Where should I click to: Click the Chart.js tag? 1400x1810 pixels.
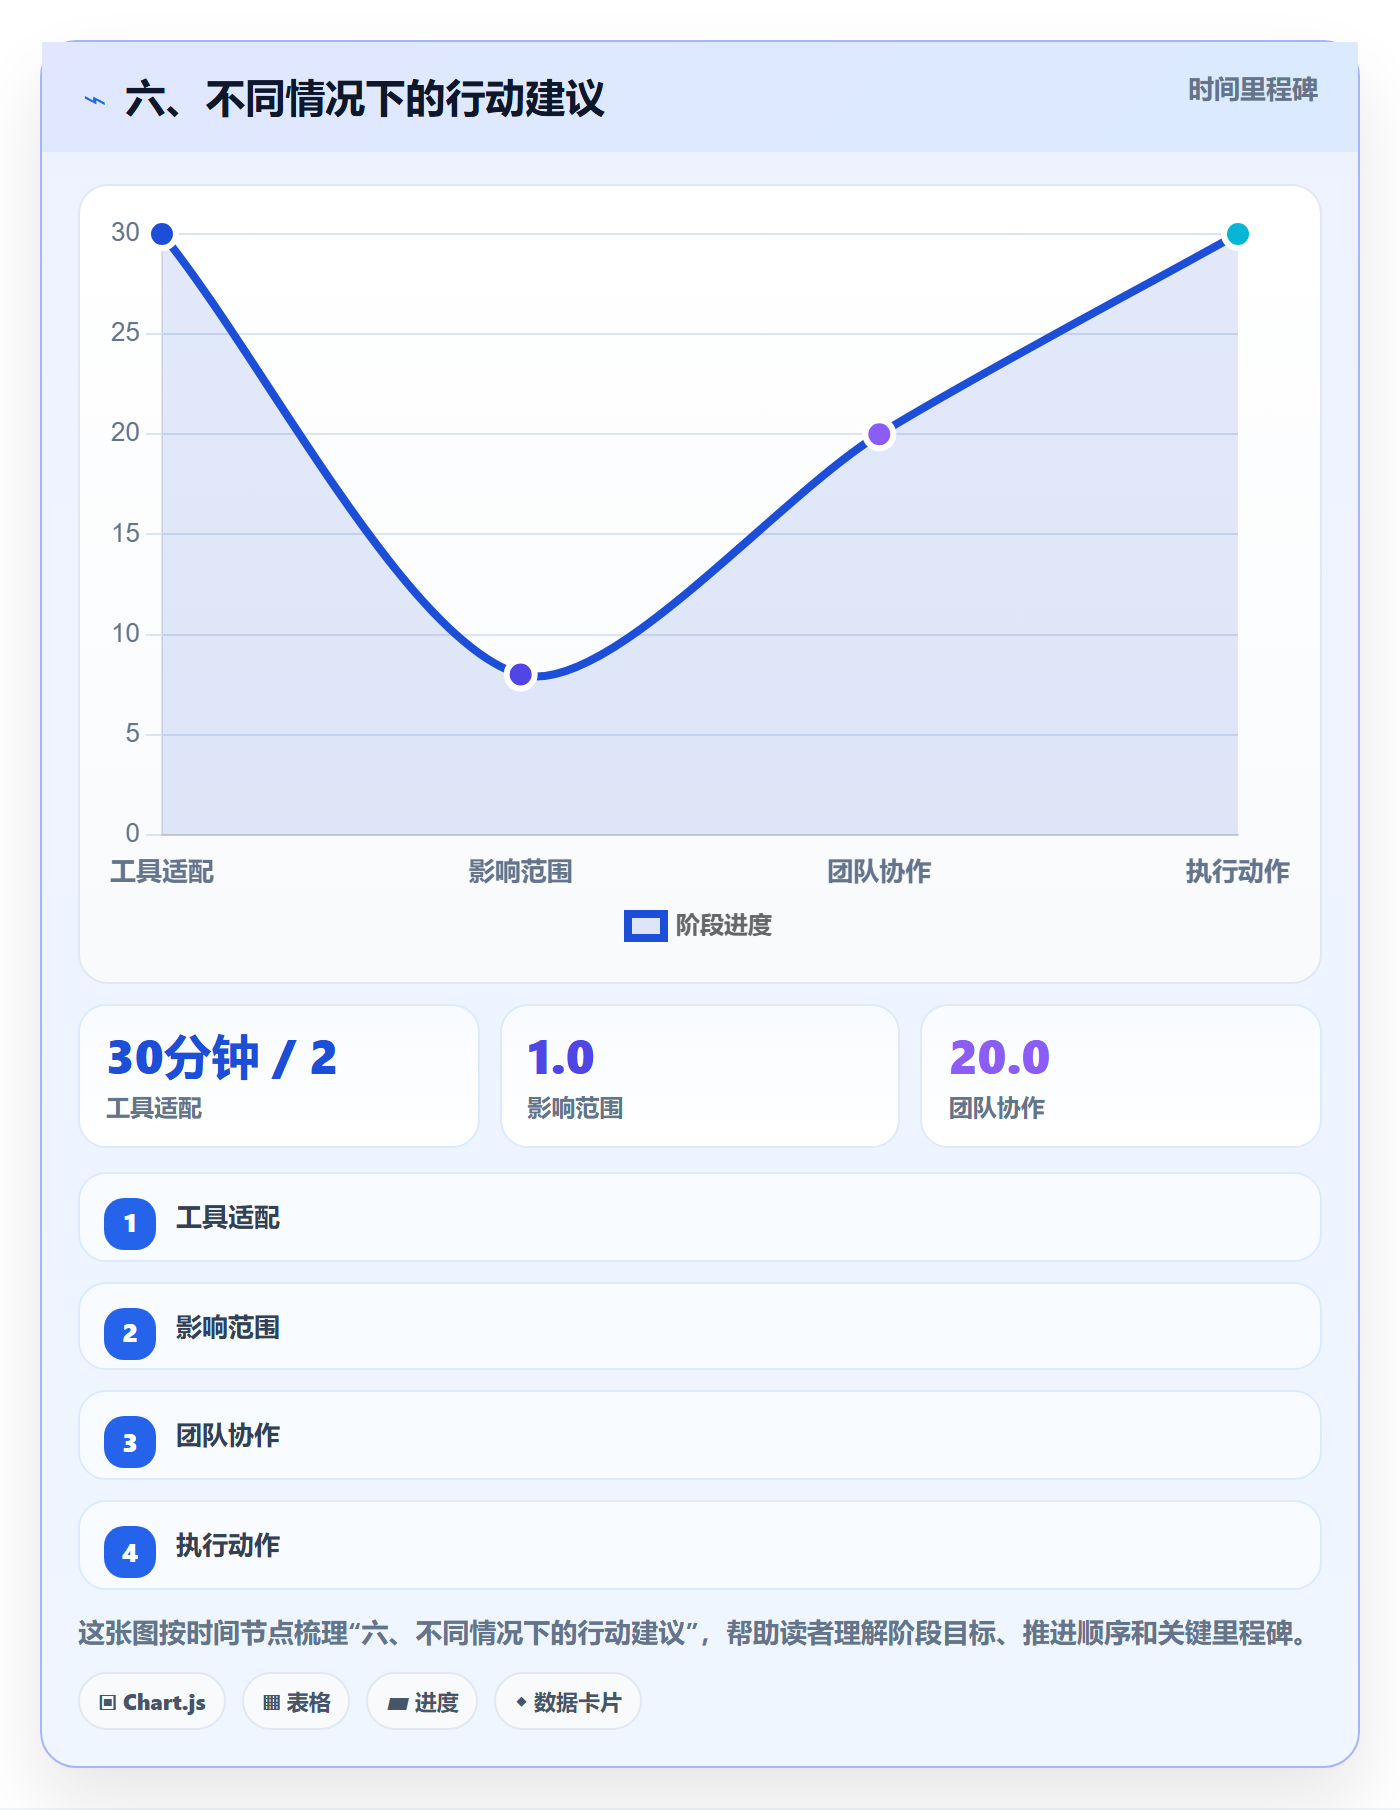coord(152,1702)
